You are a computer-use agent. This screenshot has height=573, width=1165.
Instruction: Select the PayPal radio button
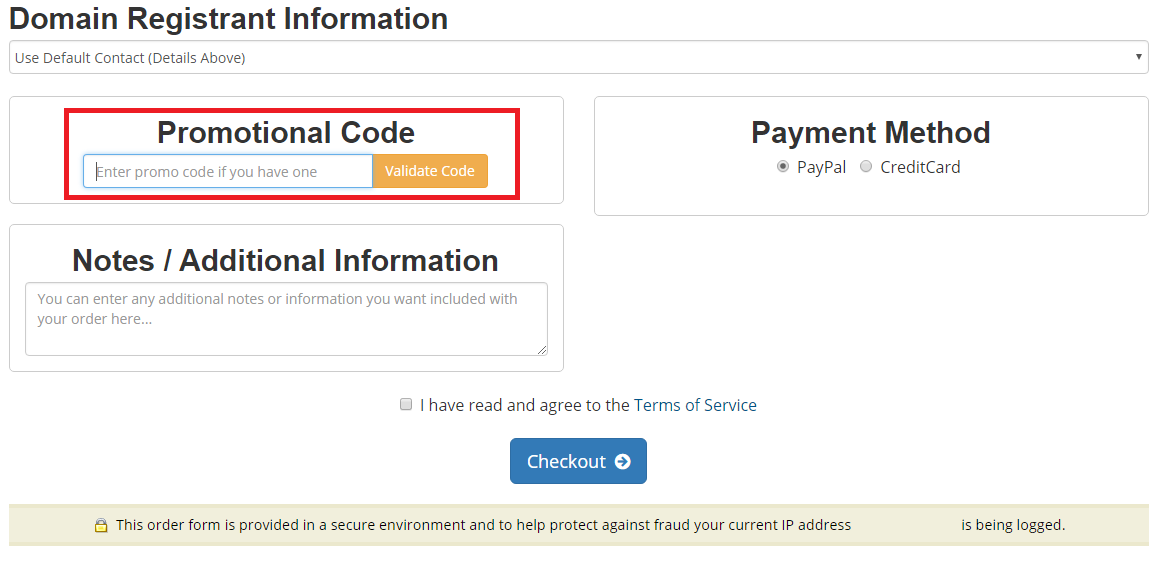(782, 166)
